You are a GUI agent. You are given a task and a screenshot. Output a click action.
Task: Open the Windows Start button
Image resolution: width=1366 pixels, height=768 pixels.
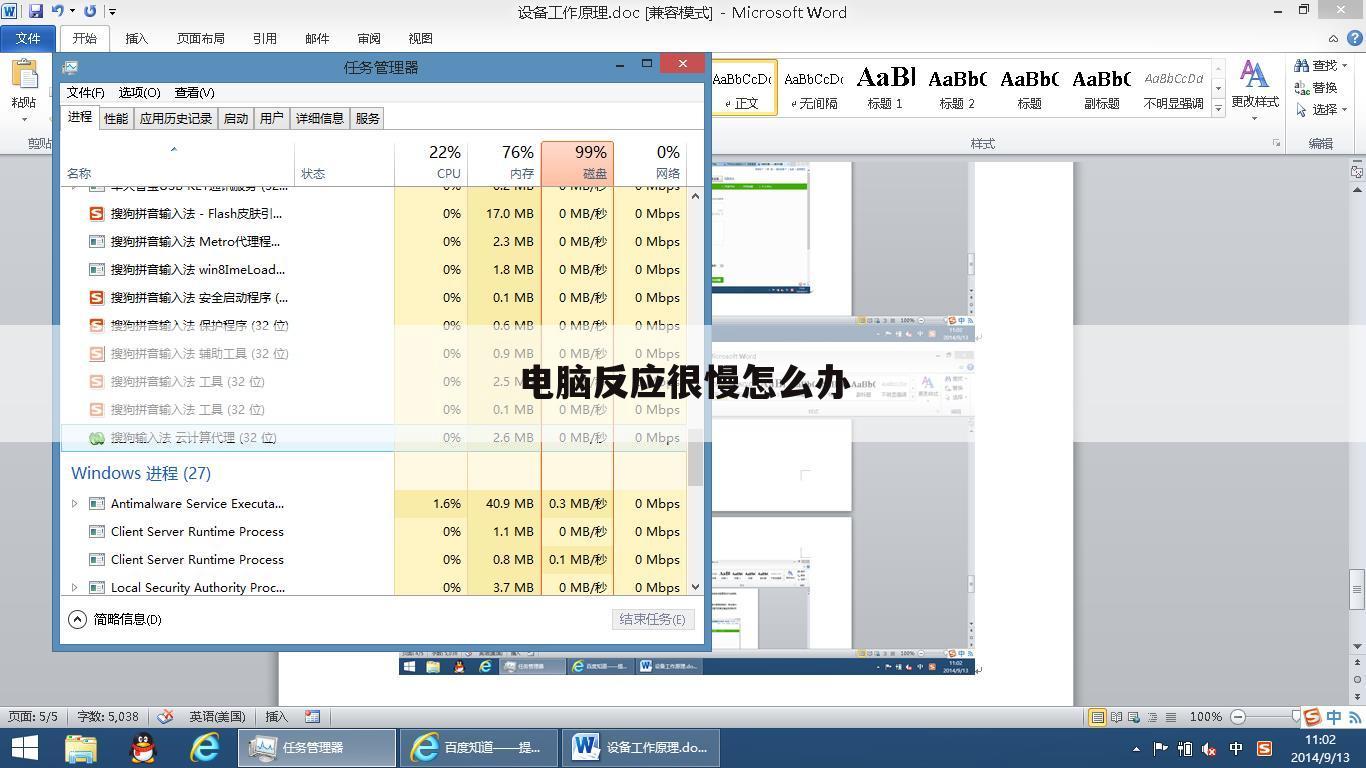click(25, 747)
